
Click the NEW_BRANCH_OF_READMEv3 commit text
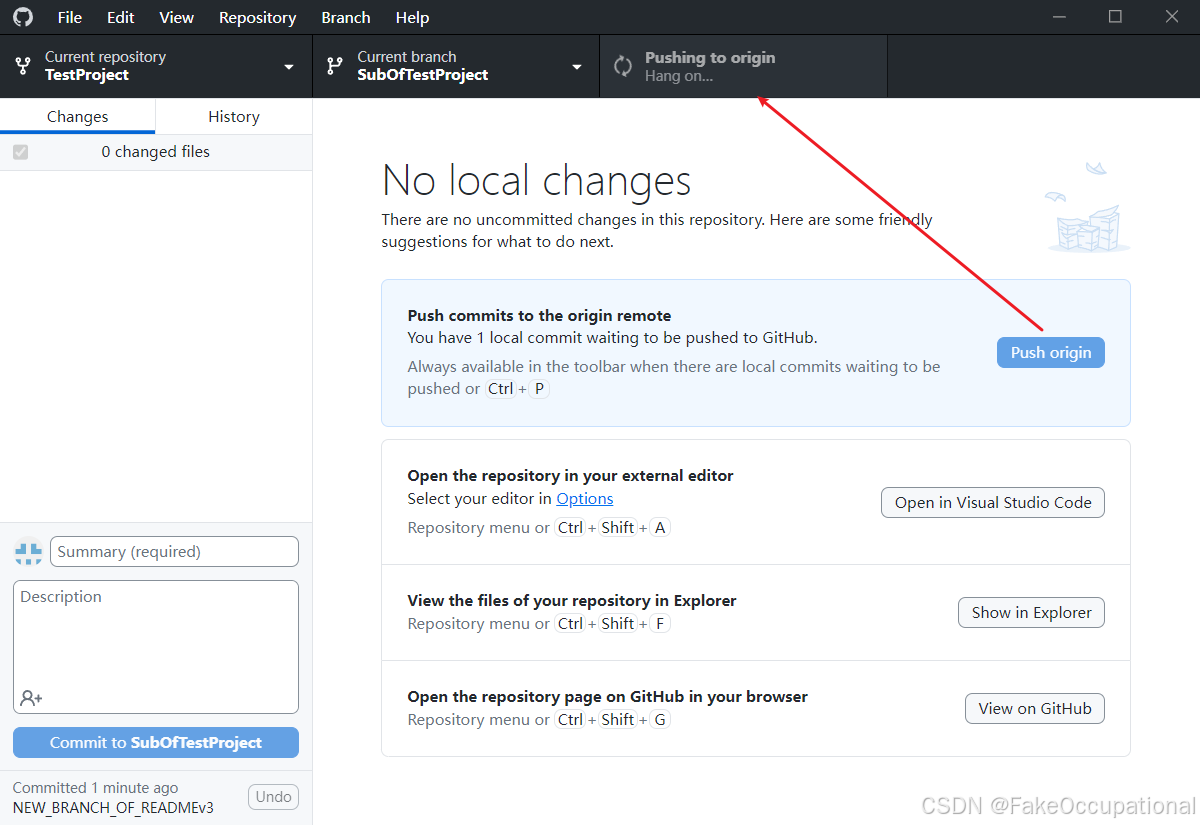click(113, 807)
